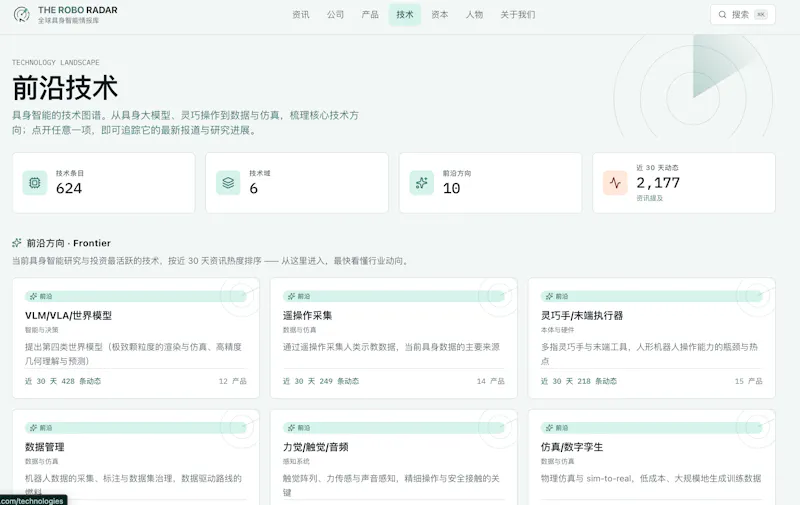Click the sparkle icon next to Frontier heading

(17, 243)
